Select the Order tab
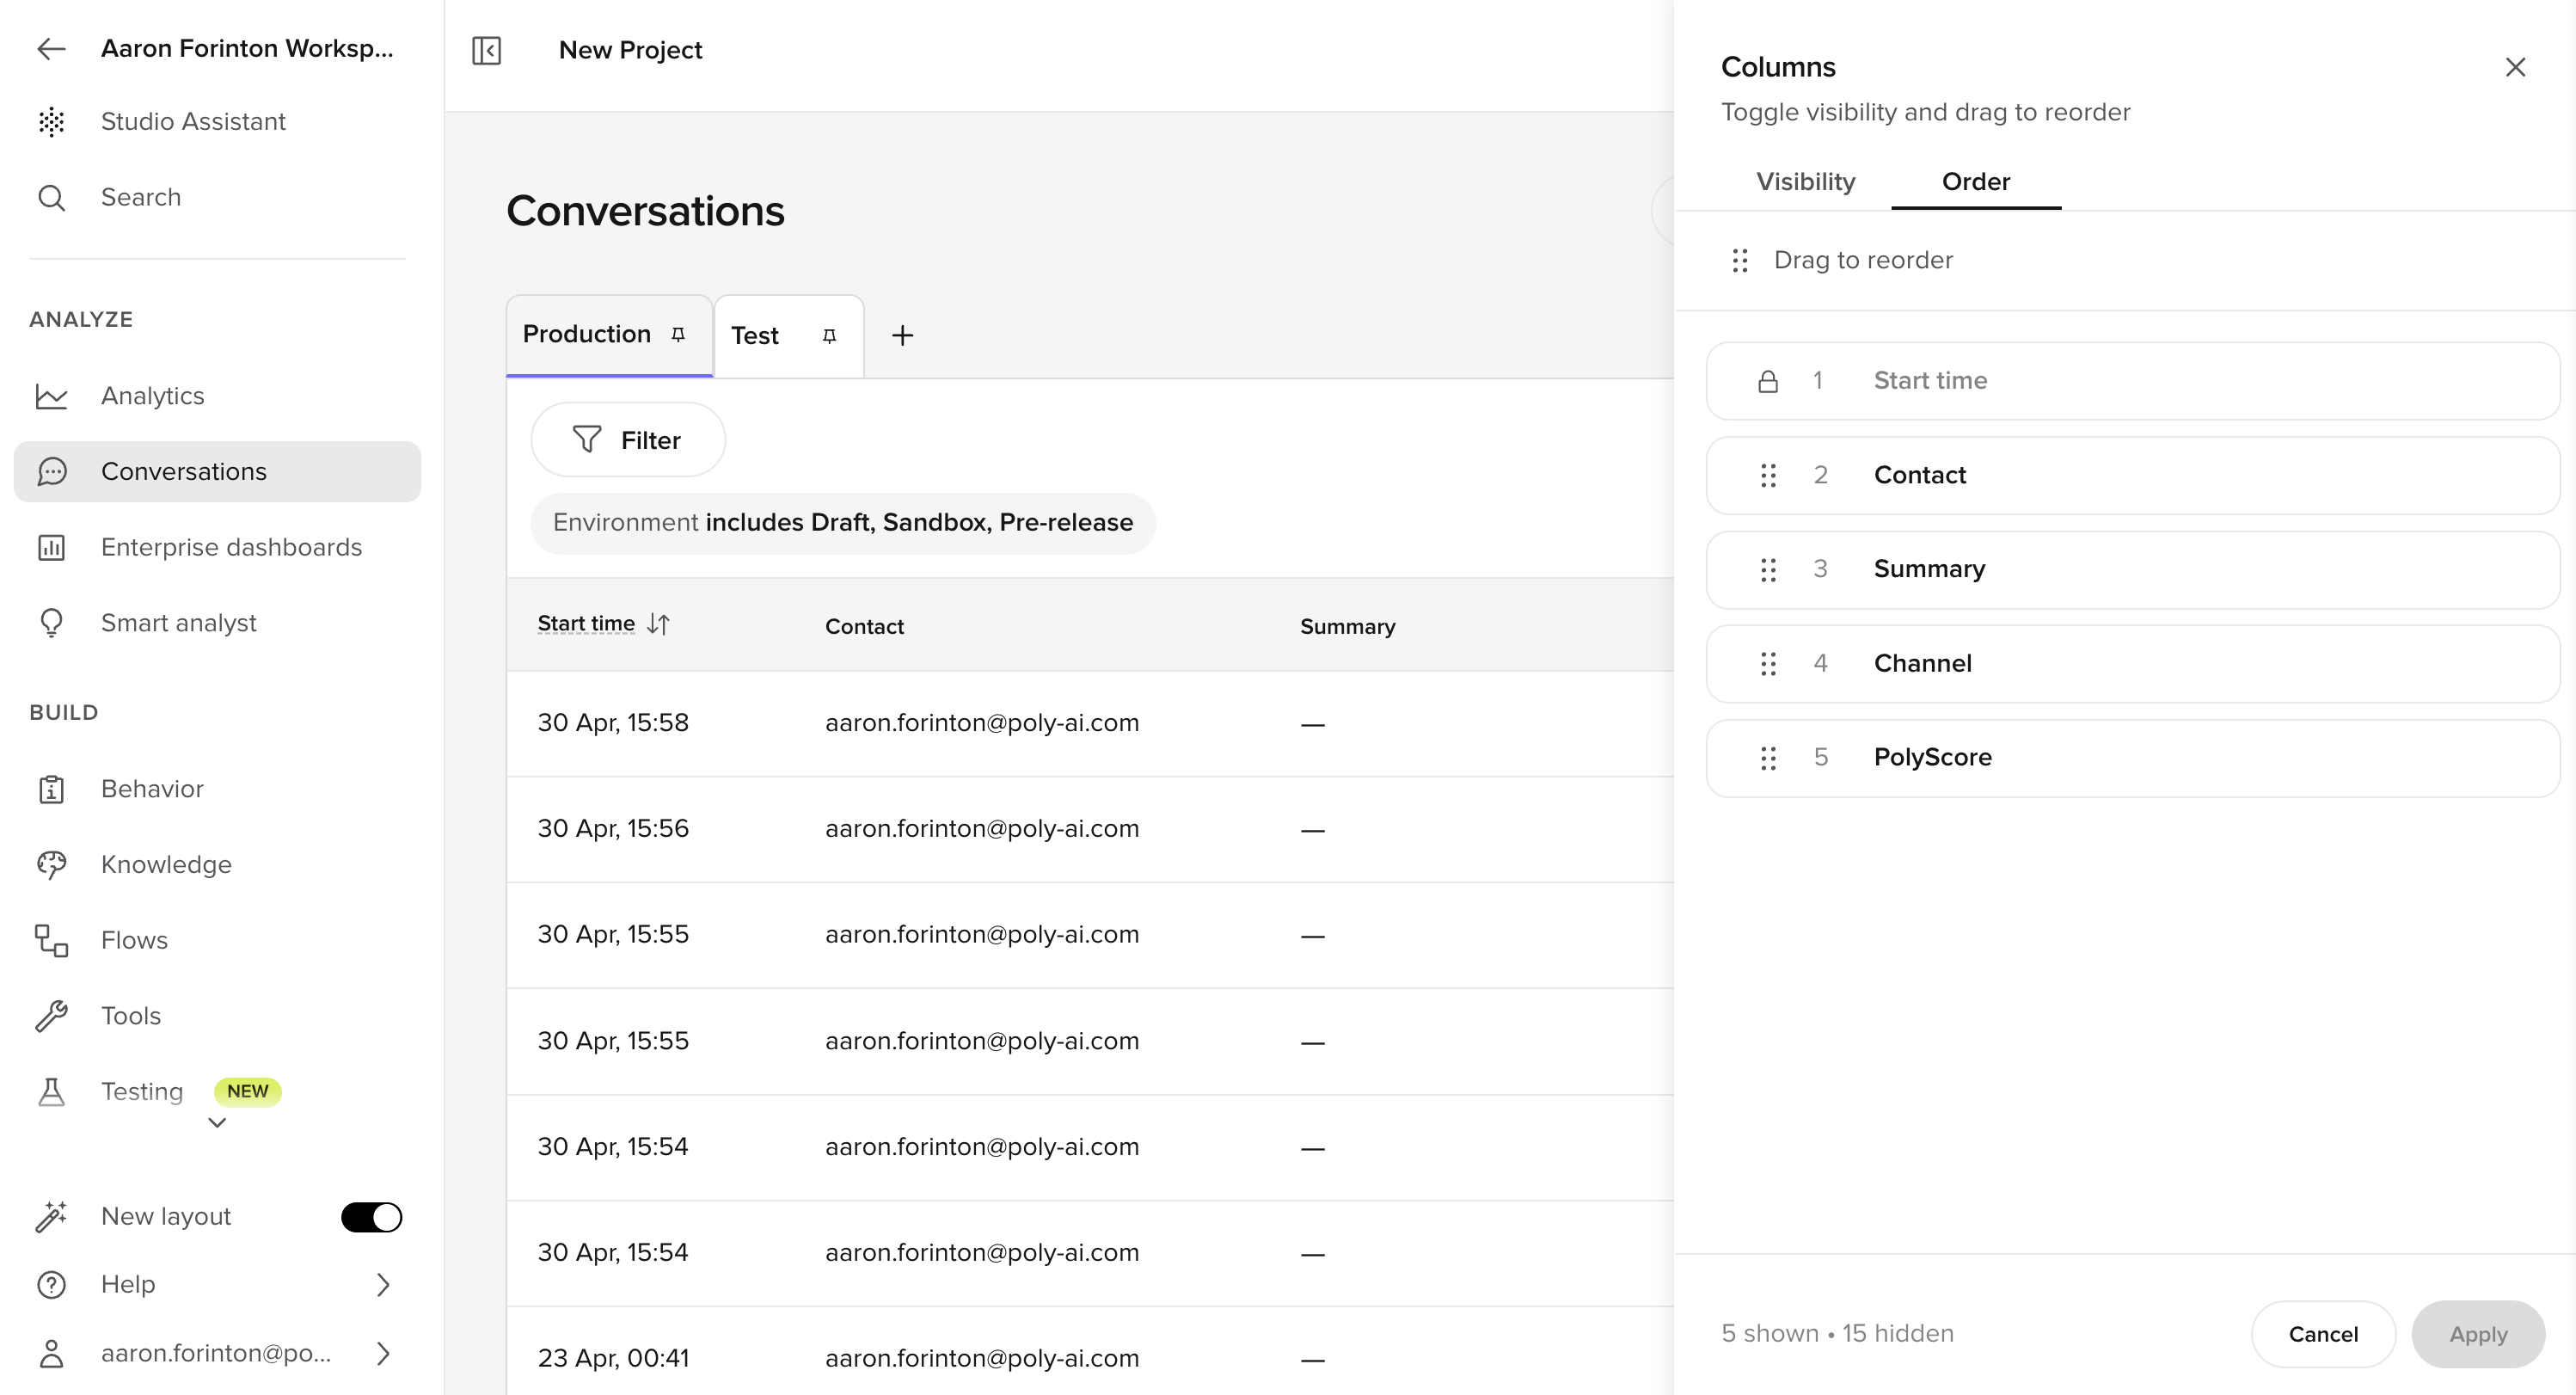The width and height of the screenshot is (2576, 1395). point(1976,182)
